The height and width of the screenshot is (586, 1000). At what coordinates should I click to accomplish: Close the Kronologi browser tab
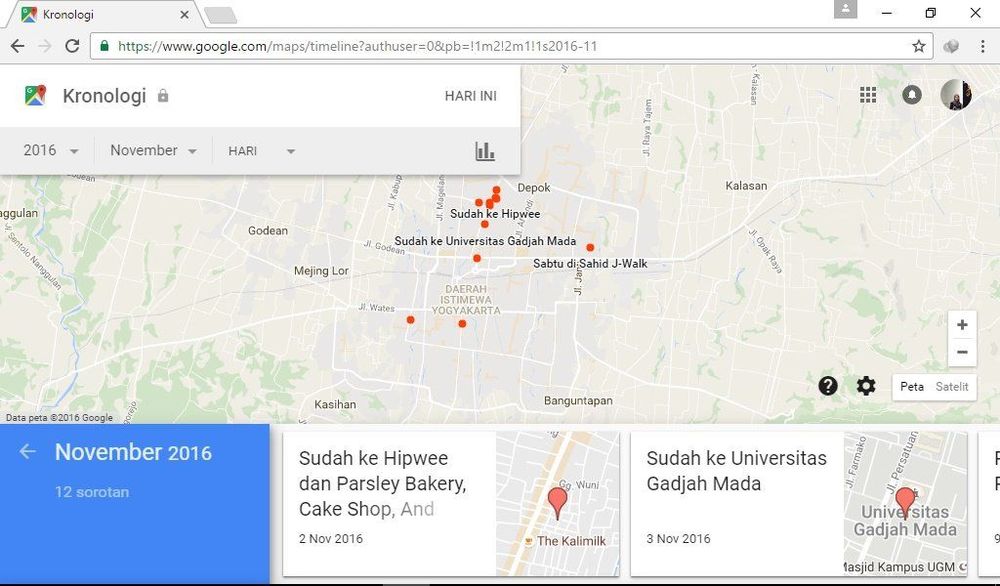pyautogui.click(x=184, y=14)
